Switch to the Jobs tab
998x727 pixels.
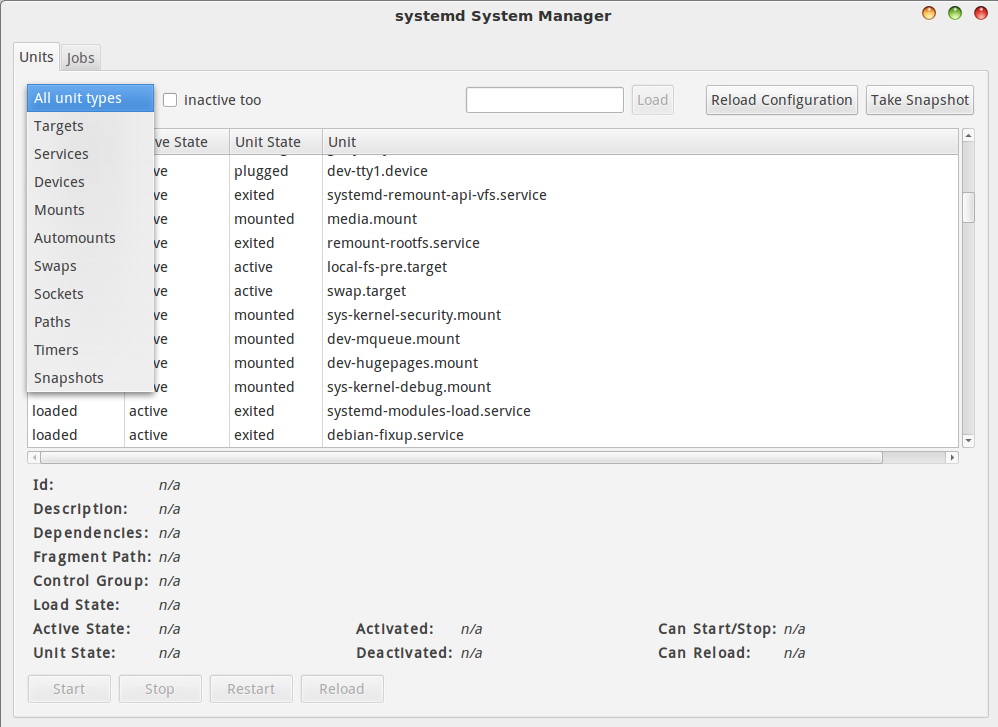(x=80, y=58)
